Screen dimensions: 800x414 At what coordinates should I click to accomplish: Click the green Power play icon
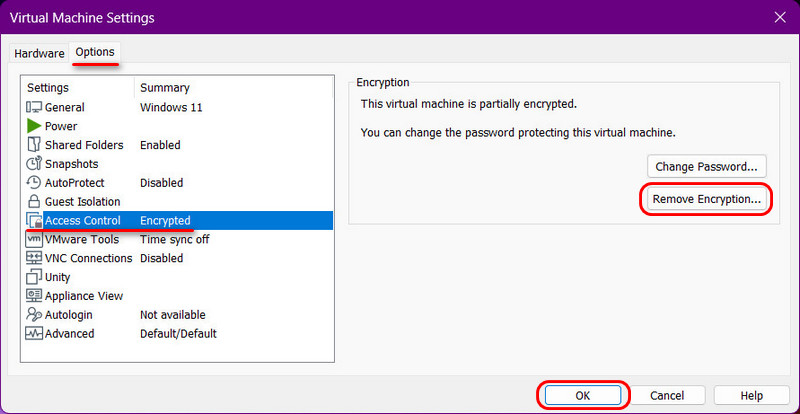point(34,126)
